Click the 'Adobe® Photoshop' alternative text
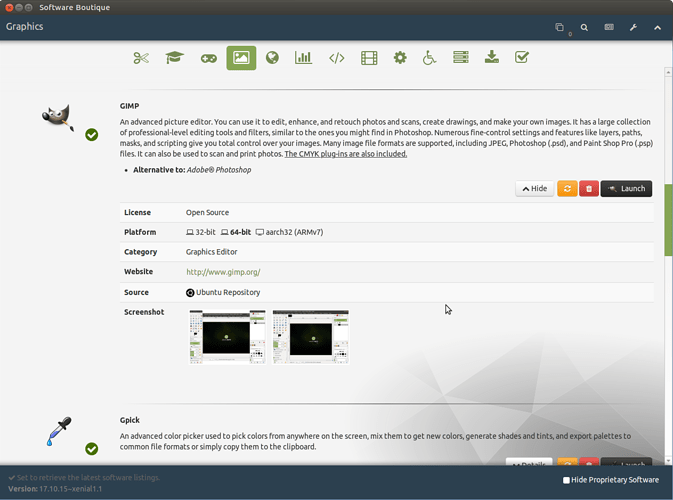Screen dimensions: 673x500 point(219,170)
